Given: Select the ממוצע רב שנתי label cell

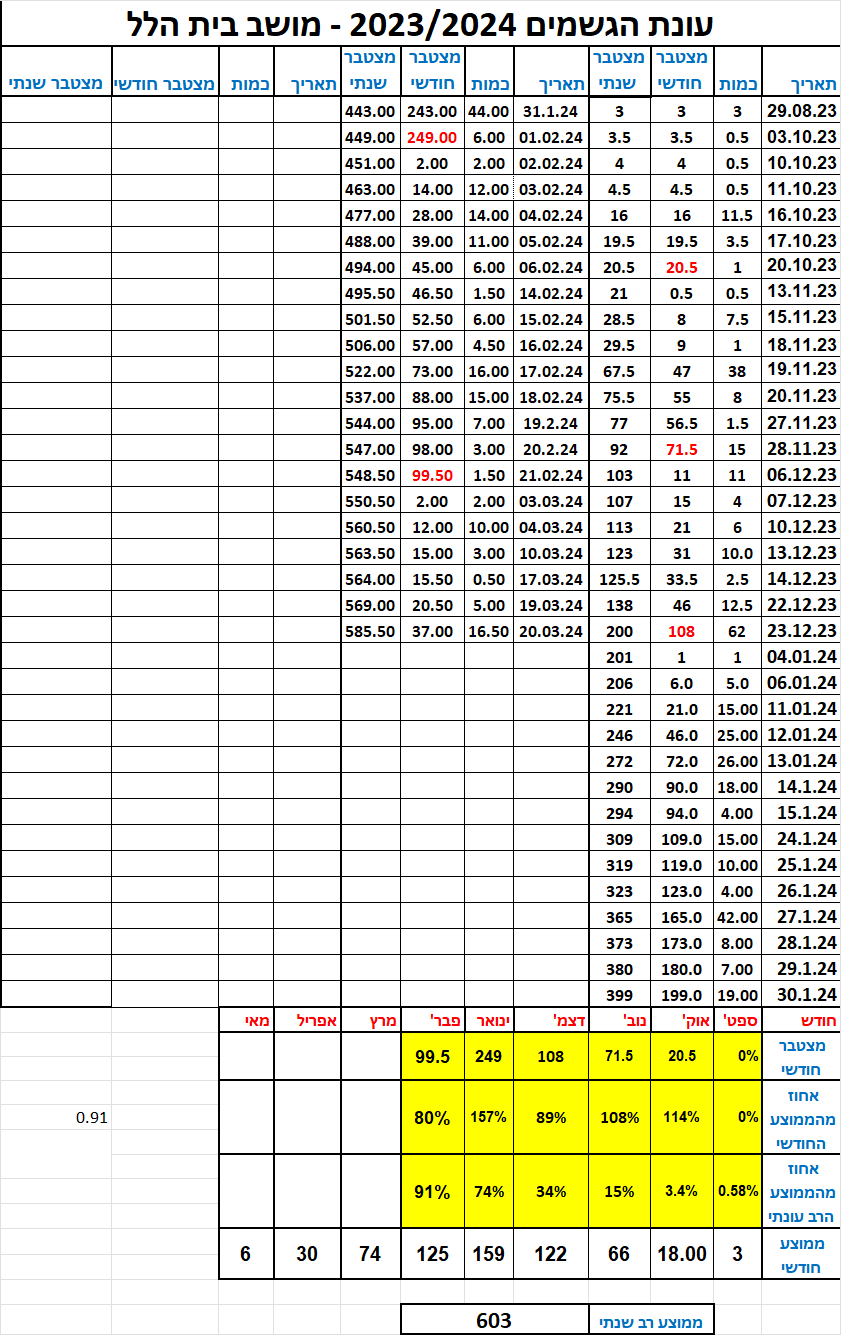Looking at the screenshot, I should click(650, 1321).
